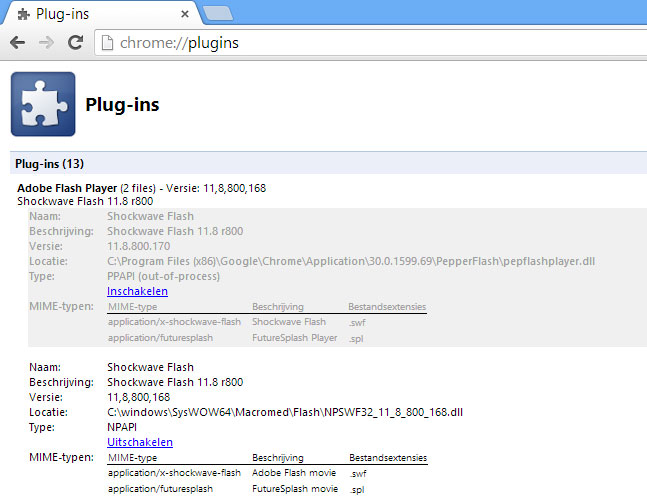The image size is (647, 504).
Task: Click the Adobe Flash movie description cell
Action: (x=294, y=473)
